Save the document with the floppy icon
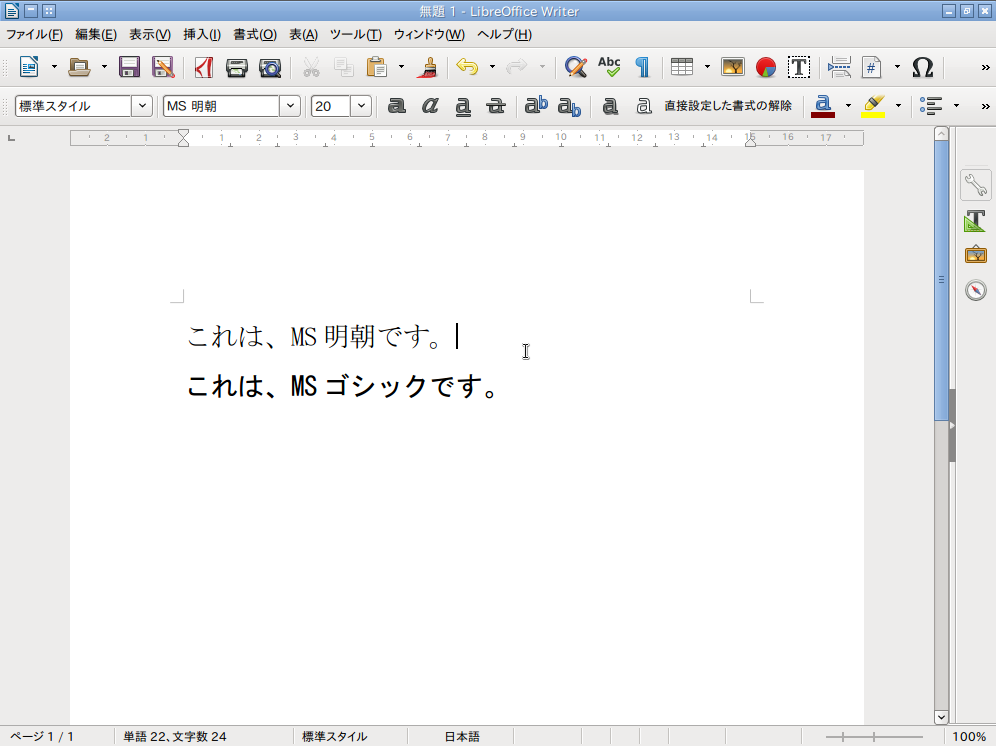The height and width of the screenshot is (746, 996). coord(129,67)
